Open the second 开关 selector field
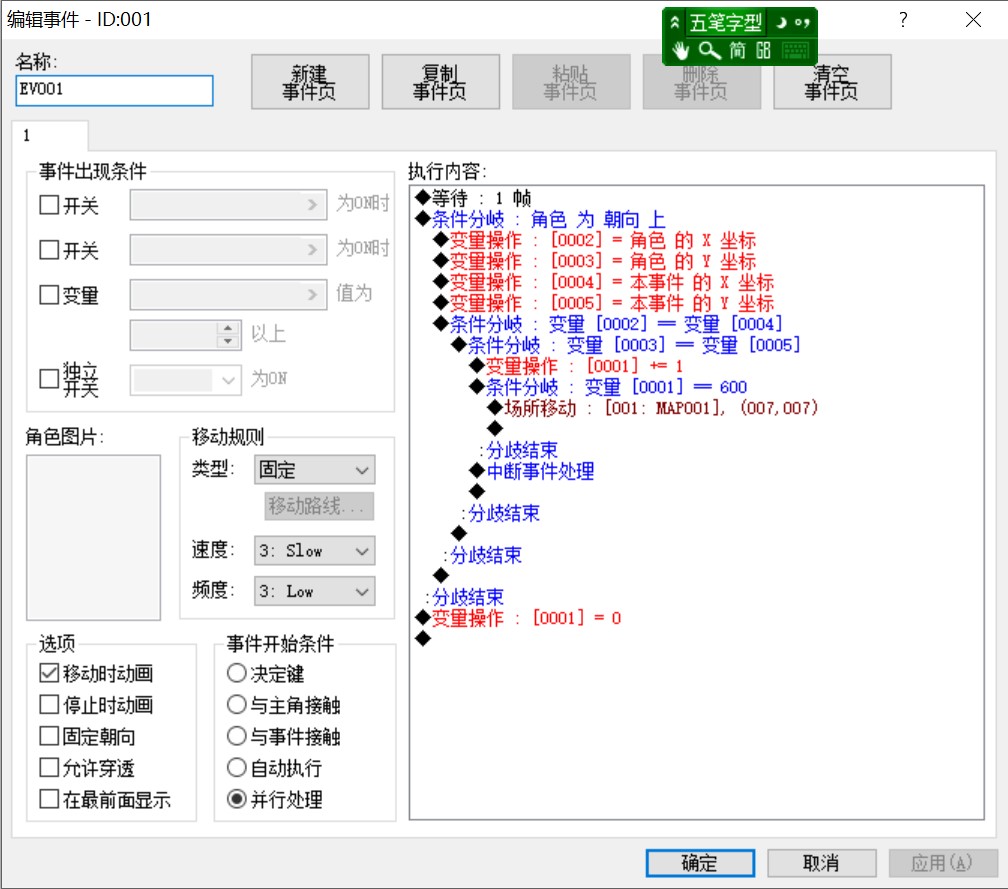 [228, 249]
